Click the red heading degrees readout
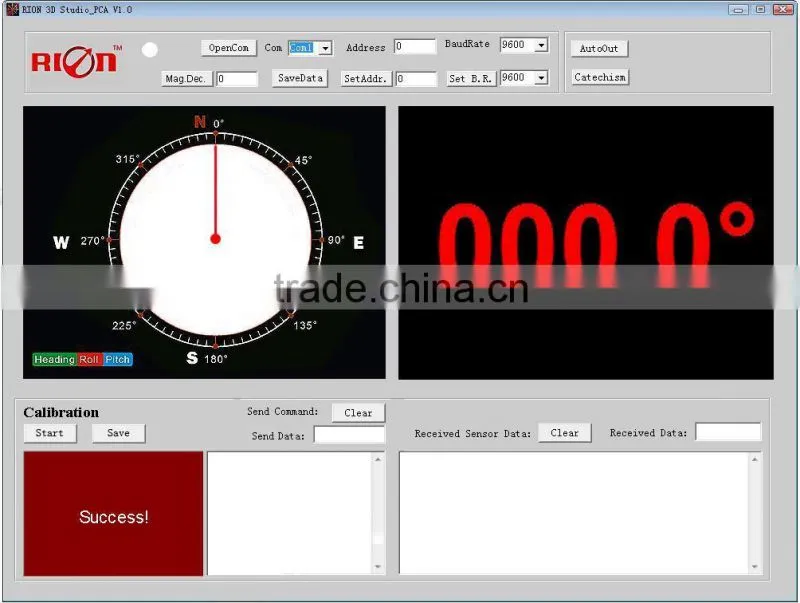Screen dimensions: 800x603 pos(596,245)
